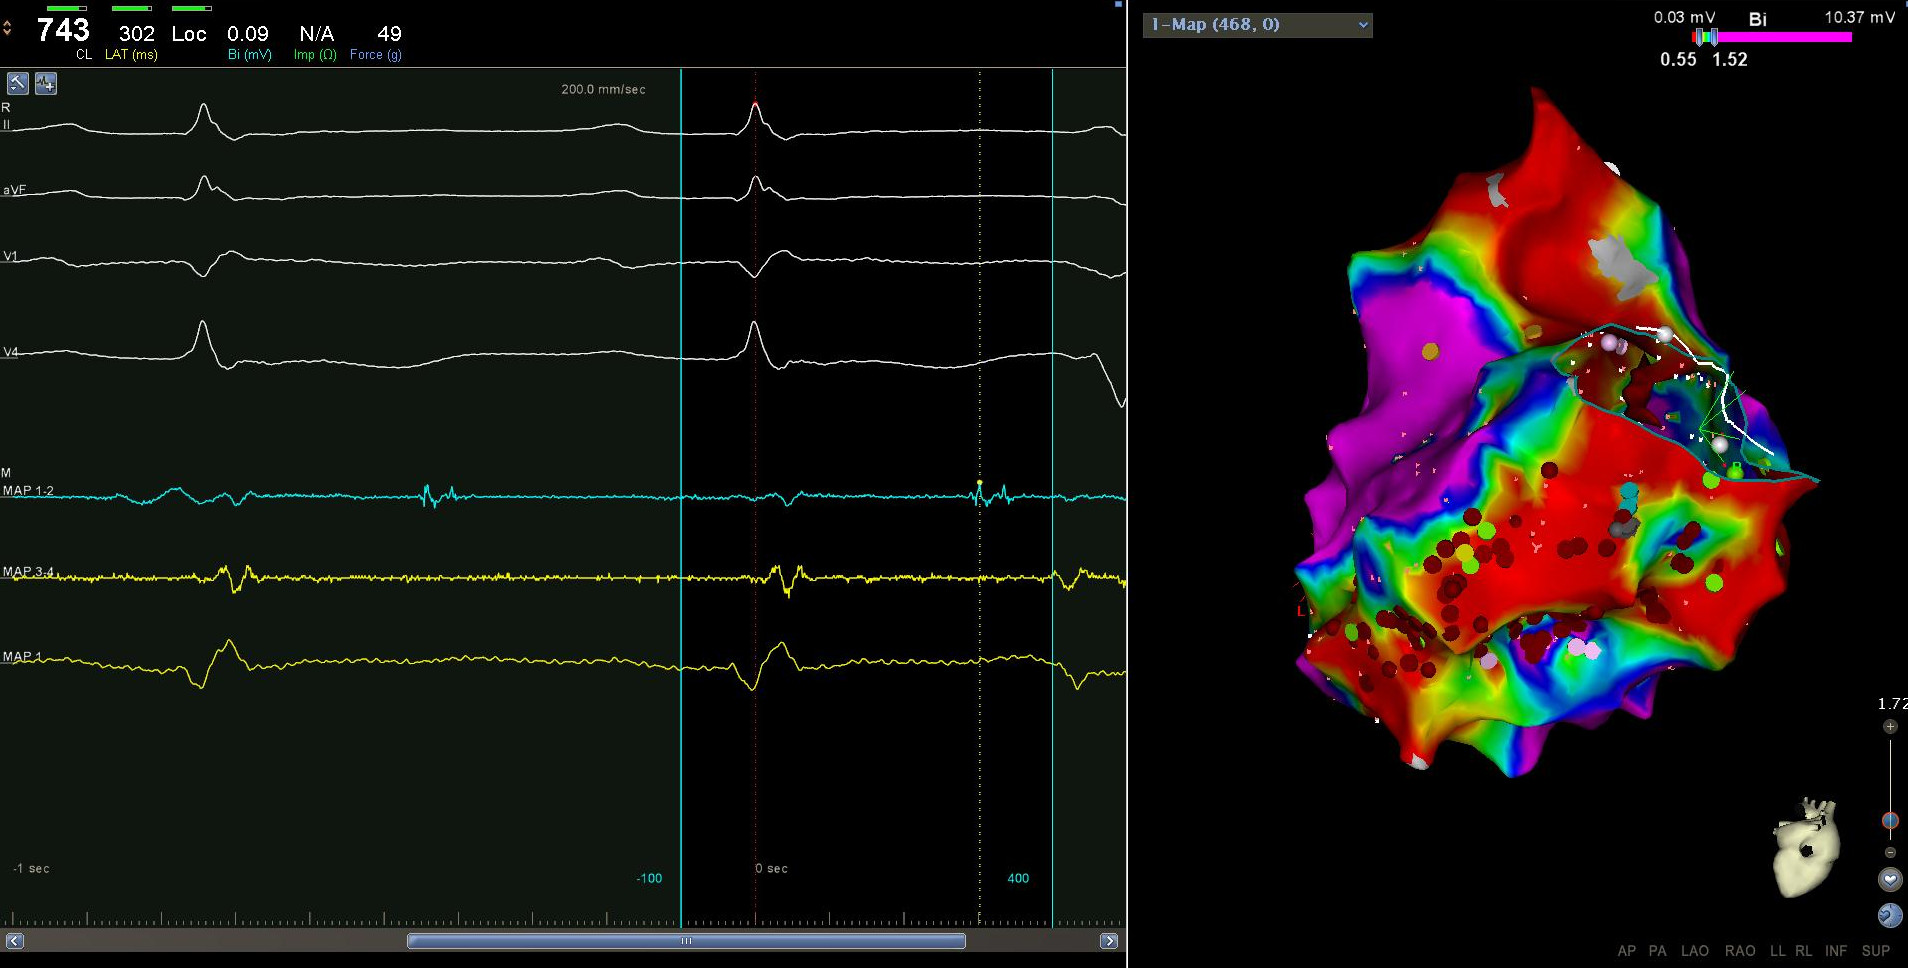Click the zoom slider handle on map
The image size is (1908, 968).
[1889, 821]
